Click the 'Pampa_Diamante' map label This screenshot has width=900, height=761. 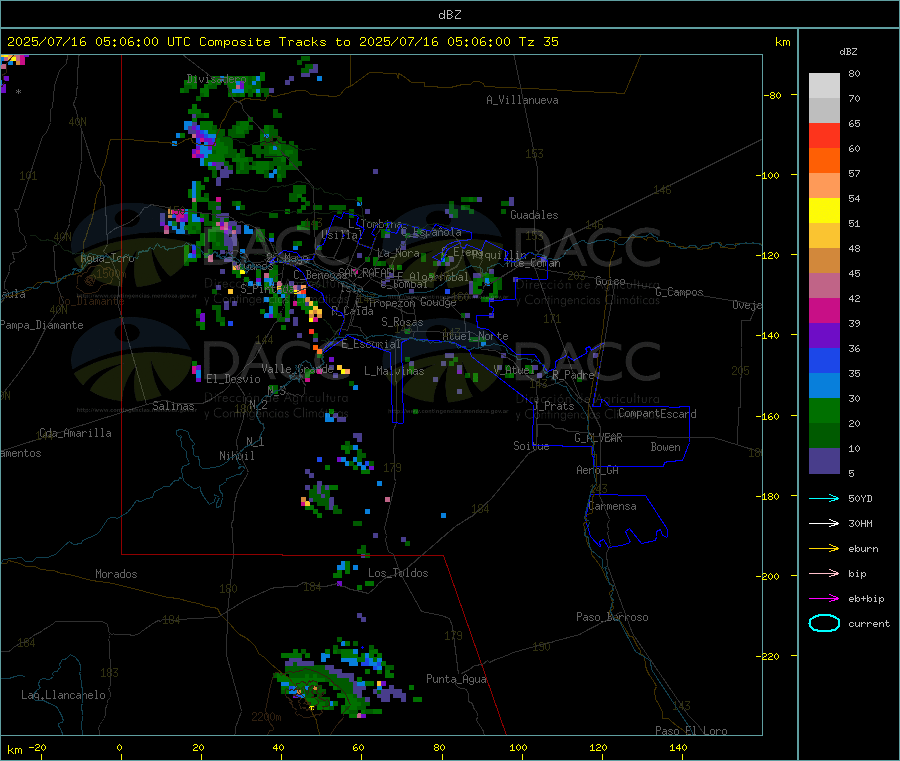pyautogui.click(x=41, y=325)
